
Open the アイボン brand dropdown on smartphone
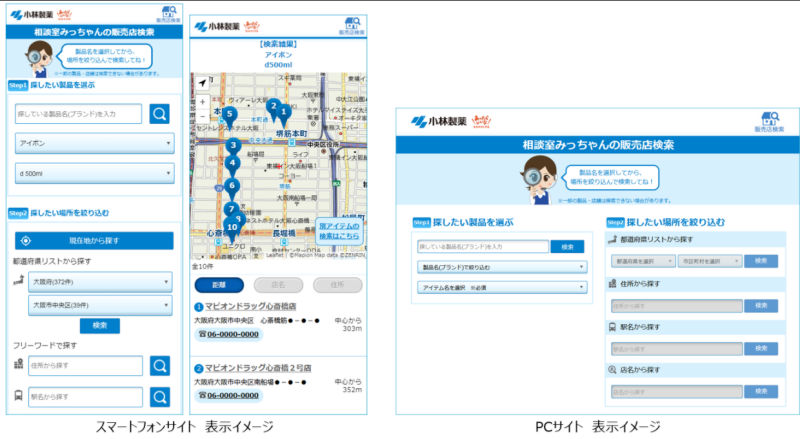coord(94,143)
